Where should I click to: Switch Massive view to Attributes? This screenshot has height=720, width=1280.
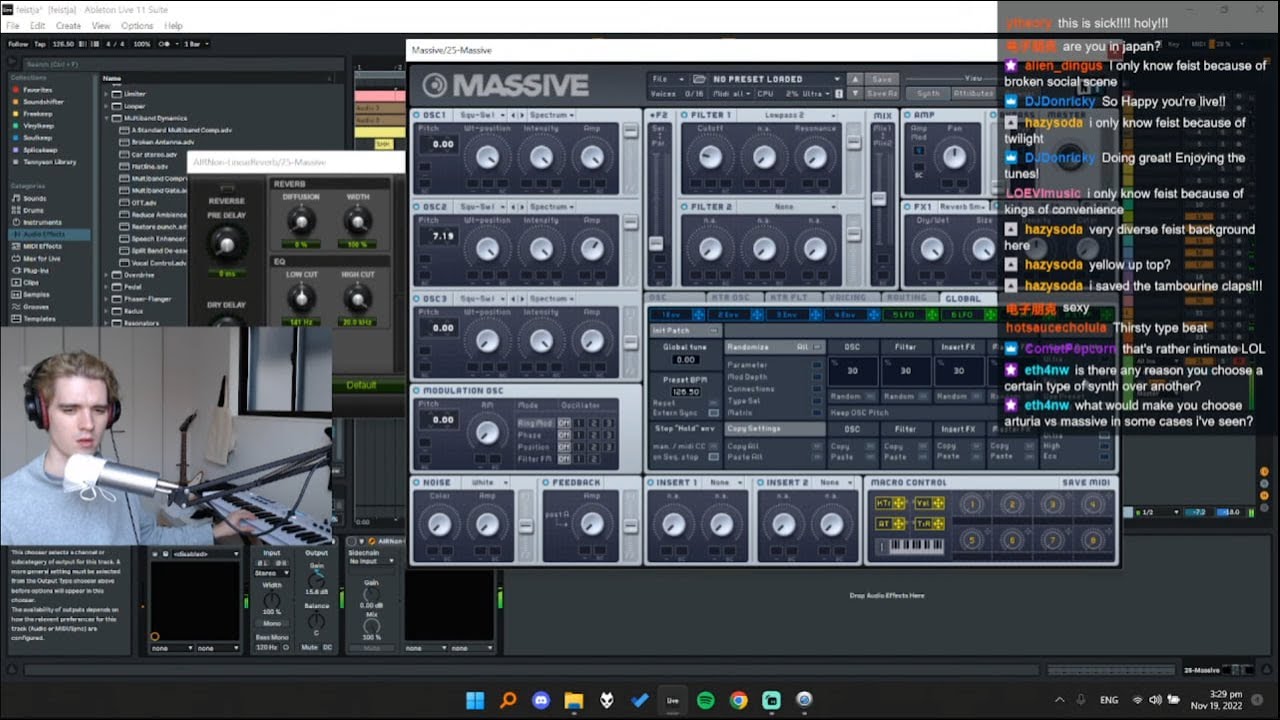pos(972,93)
